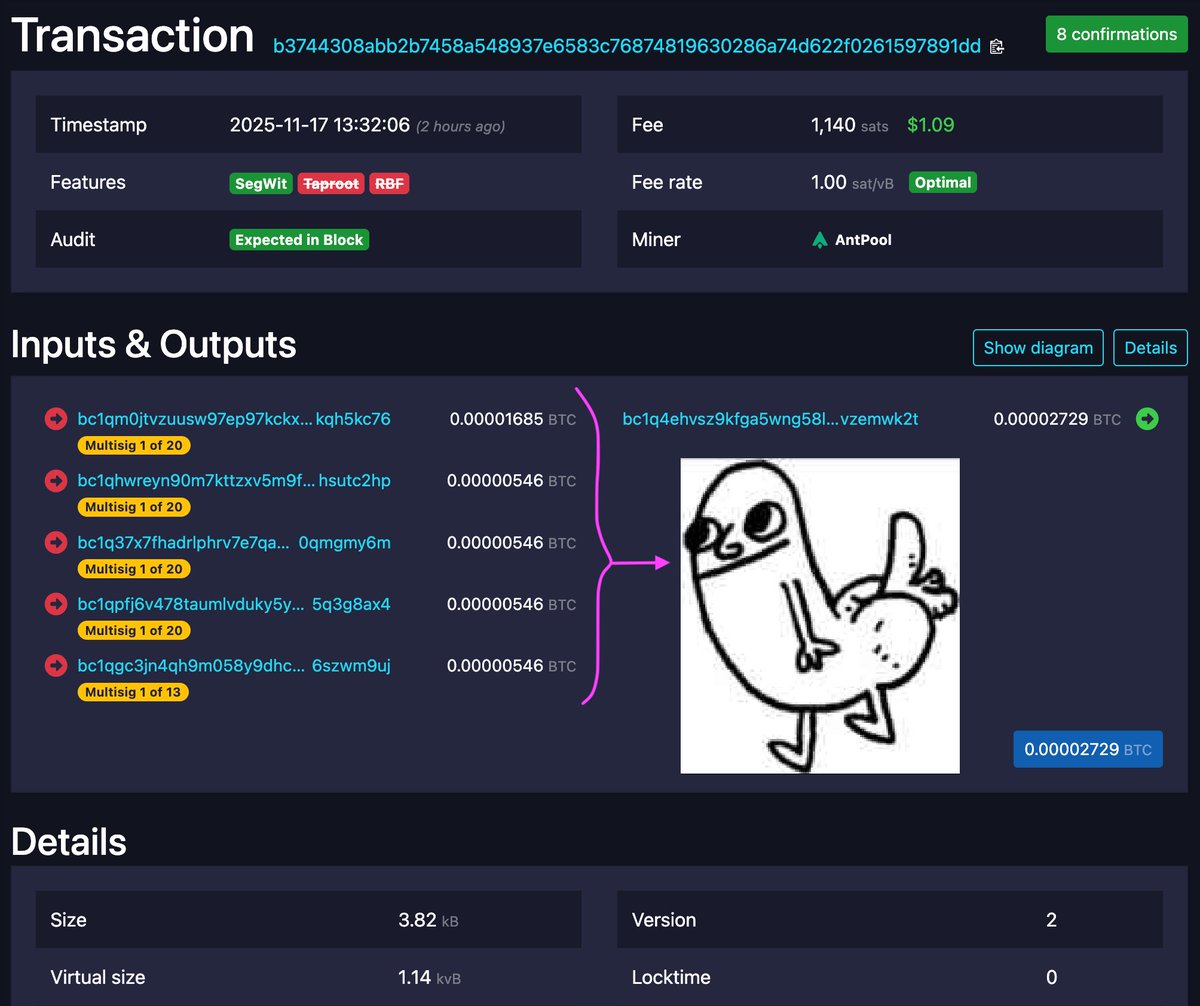
Task: Copy the transaction ID with clipboard icon
Action: click(x=996, y=46)
